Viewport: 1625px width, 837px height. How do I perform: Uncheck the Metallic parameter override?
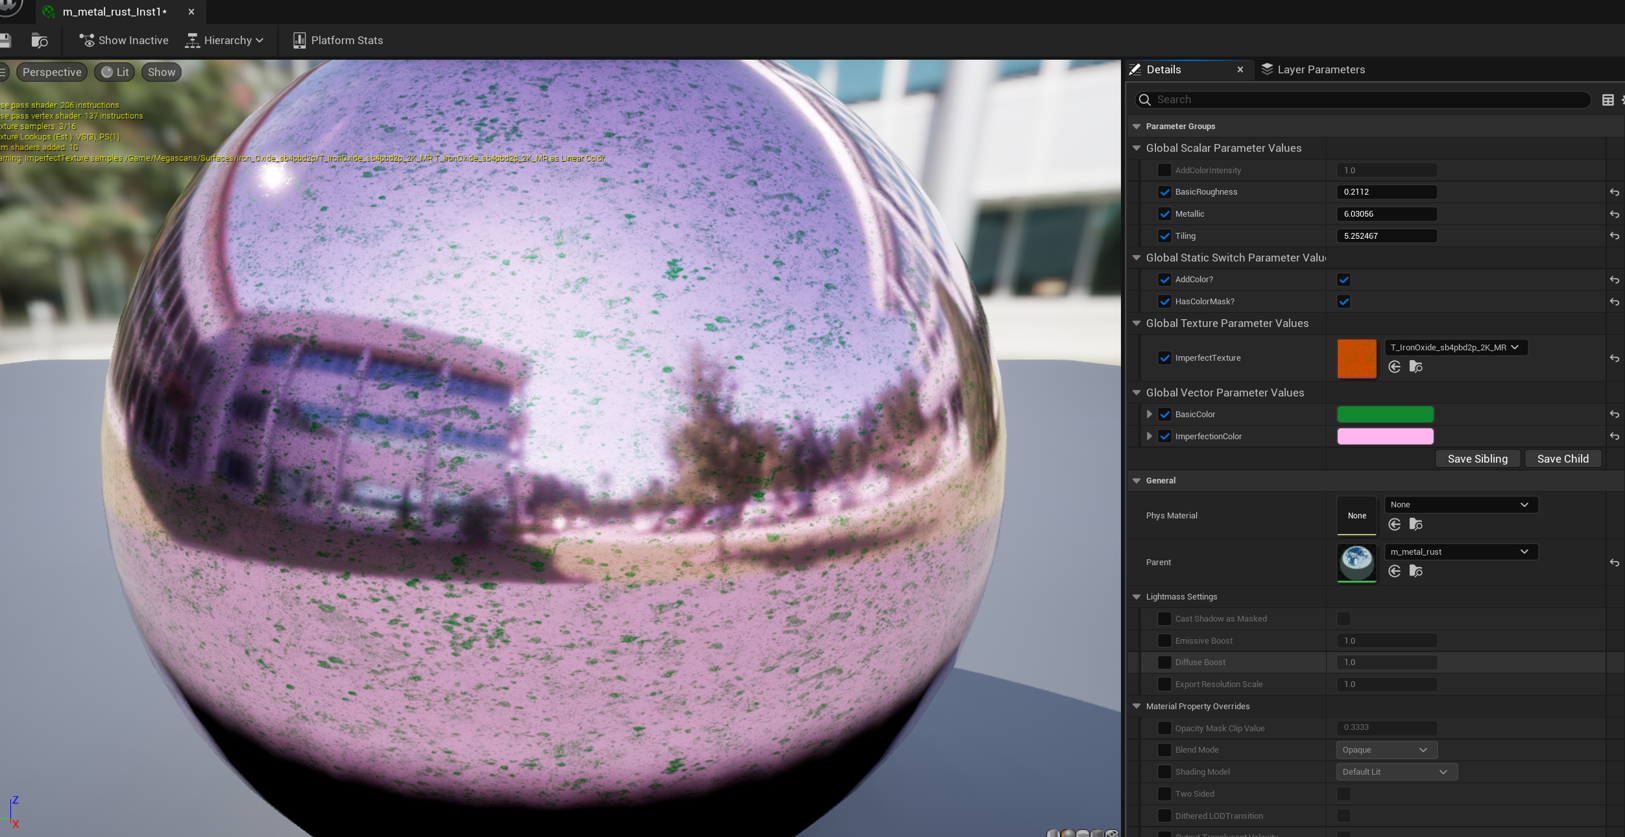(1164, 214)
